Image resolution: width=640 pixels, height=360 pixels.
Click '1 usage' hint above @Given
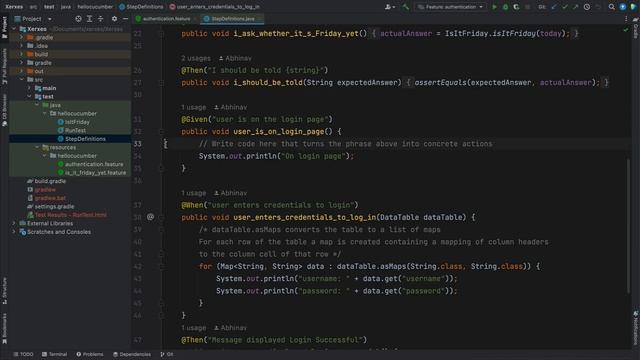[x=193, y=107]
